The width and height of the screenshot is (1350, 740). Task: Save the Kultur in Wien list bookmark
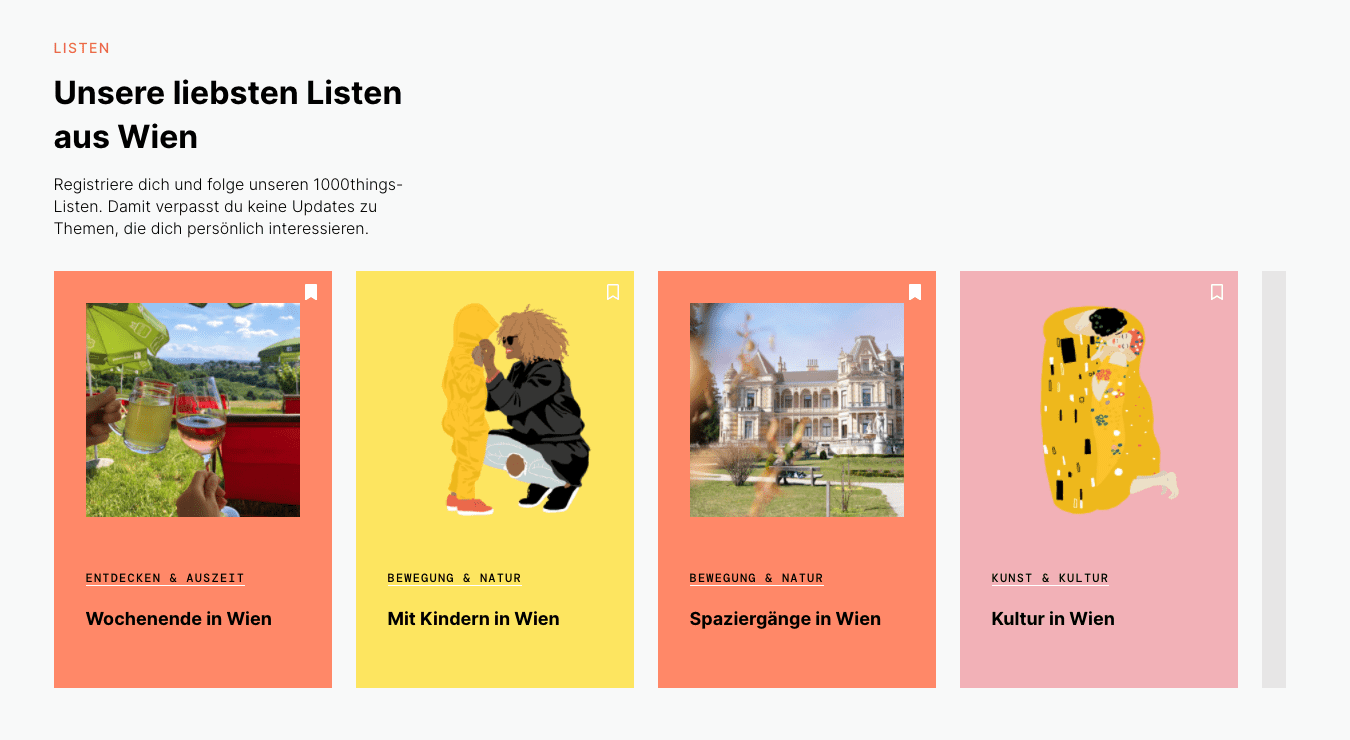(x=1217, y=292)
